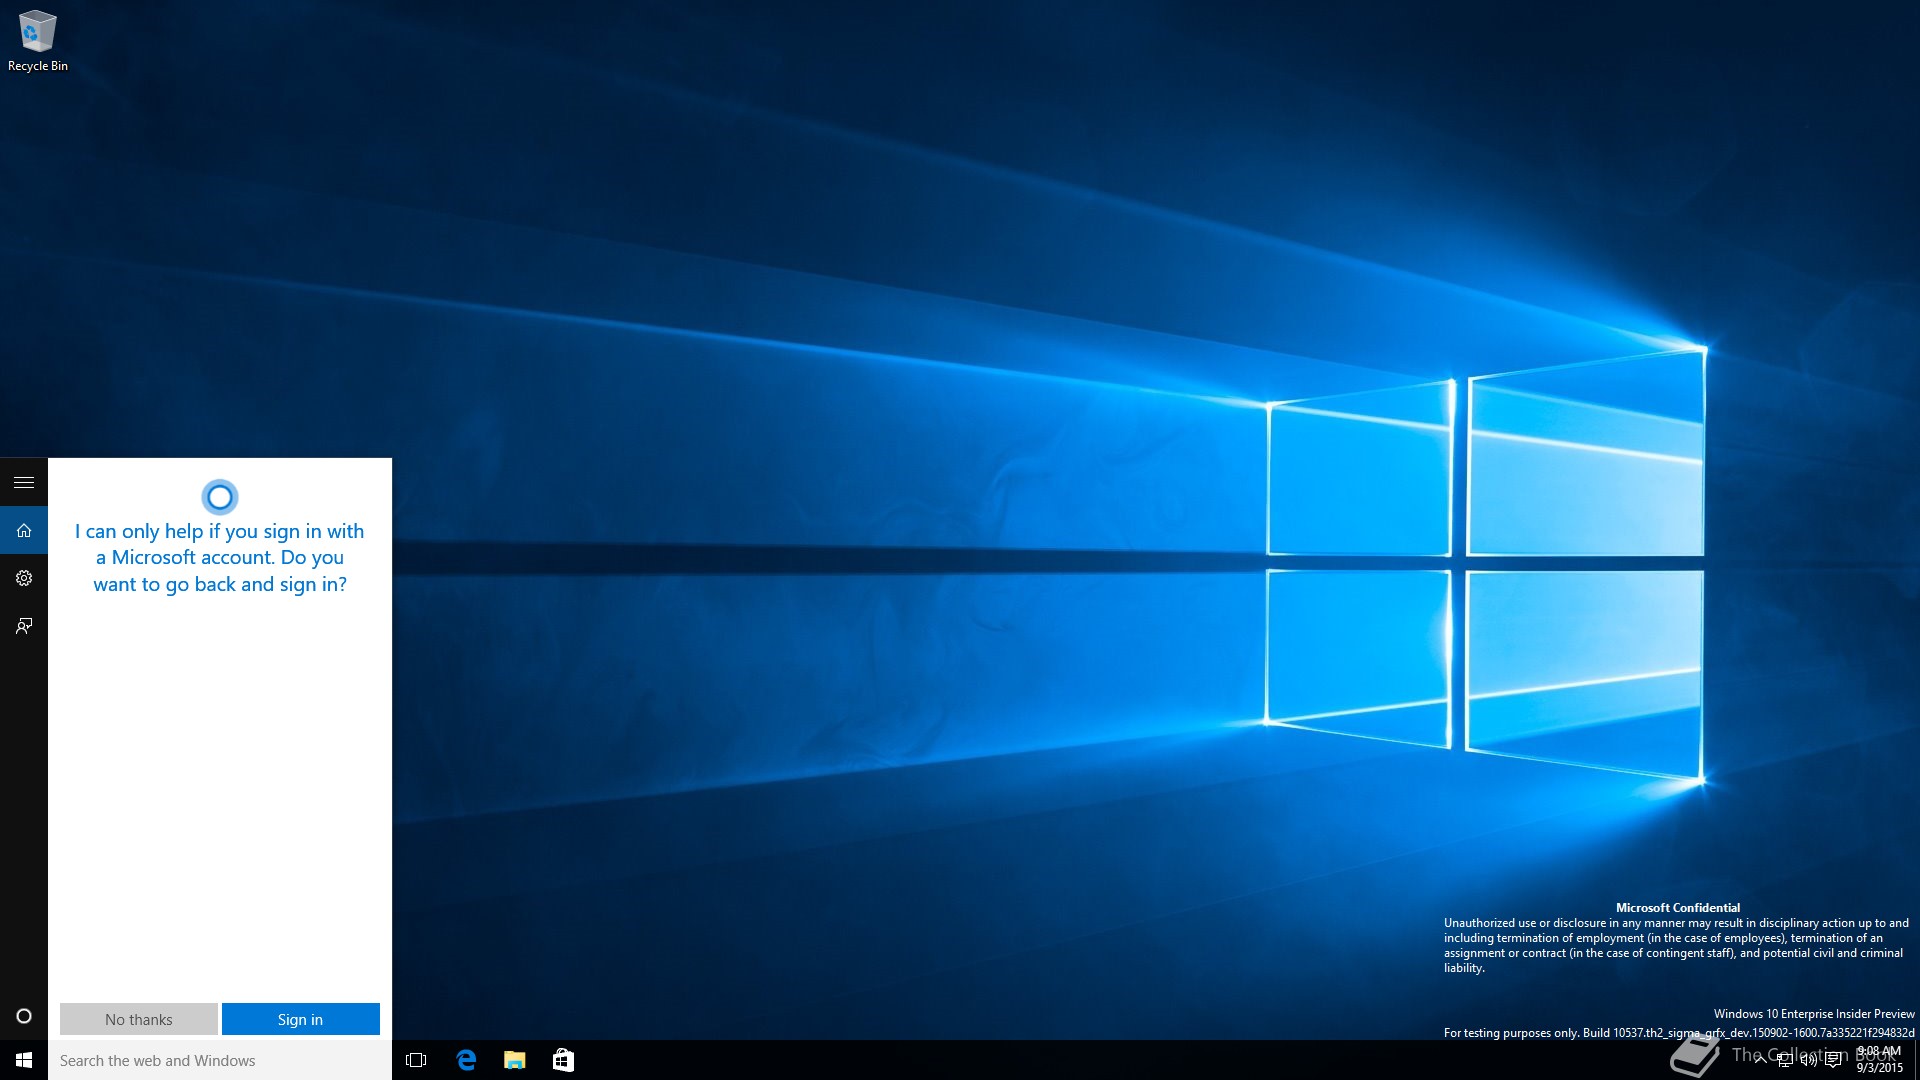Open the Store from the taskbar
The image size is (1920, 1080).
tap(563, 1060)
